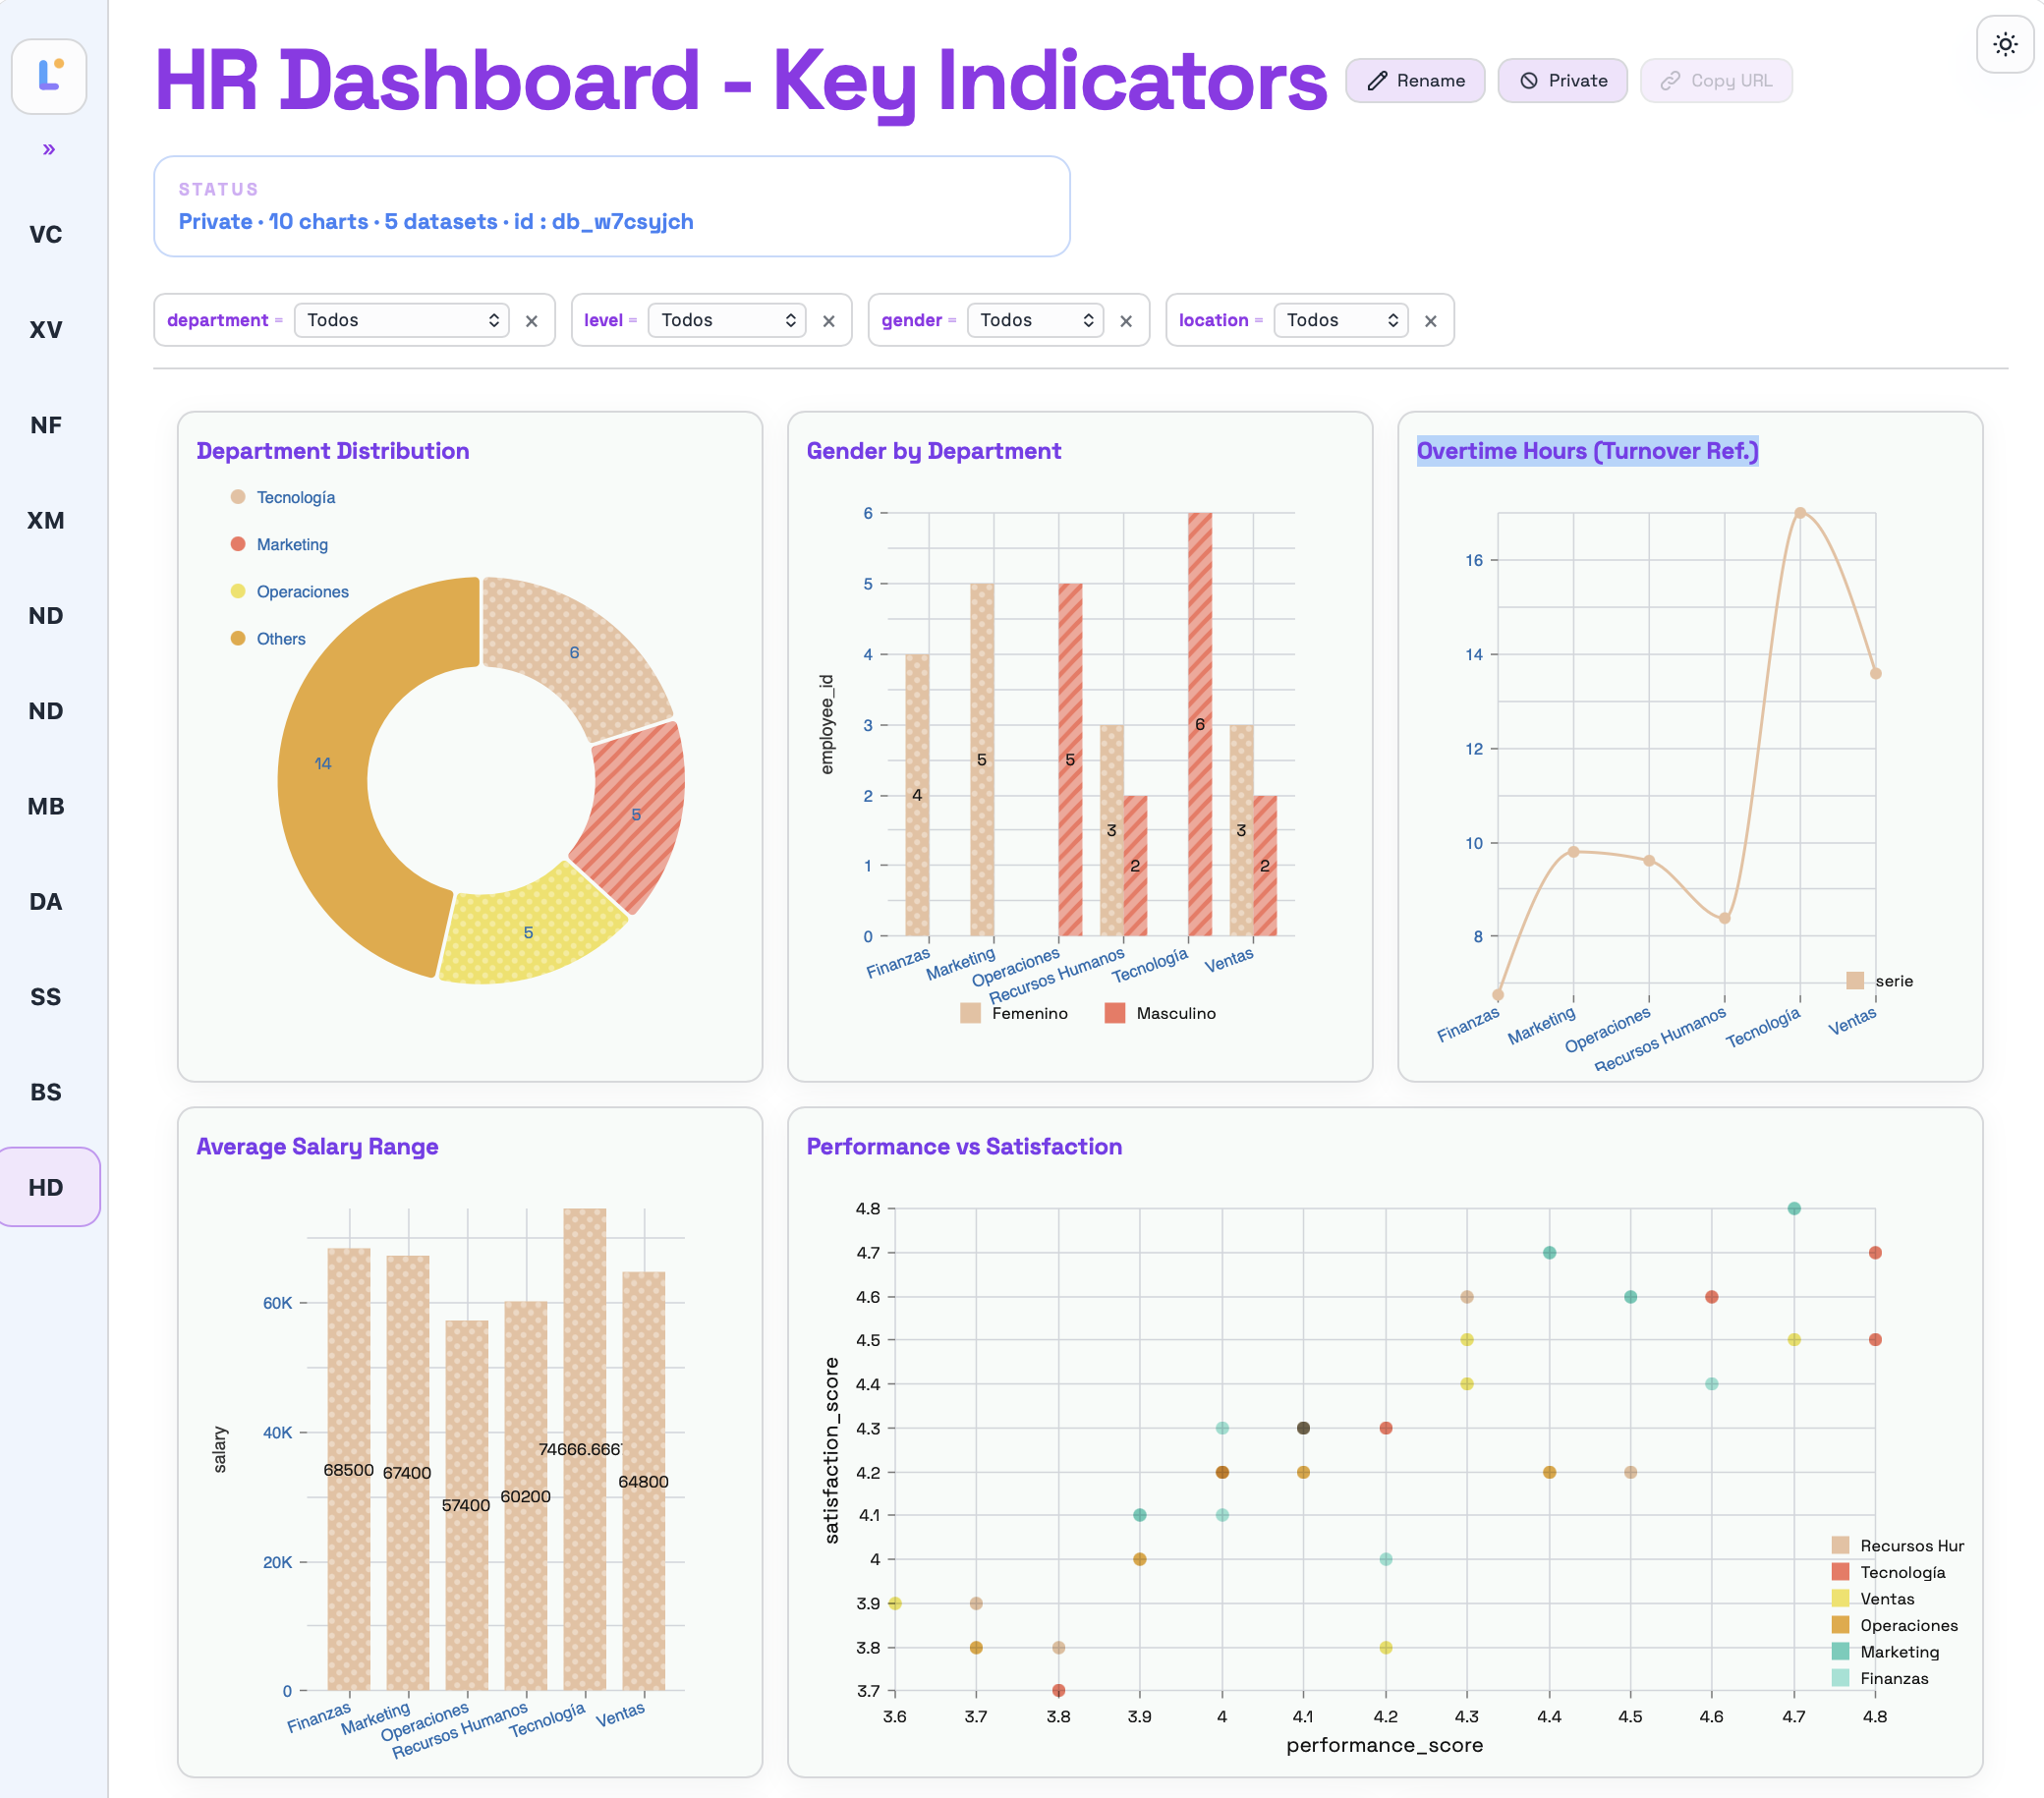
Task: Switch to the VC sidebar item
Action: 46,235
